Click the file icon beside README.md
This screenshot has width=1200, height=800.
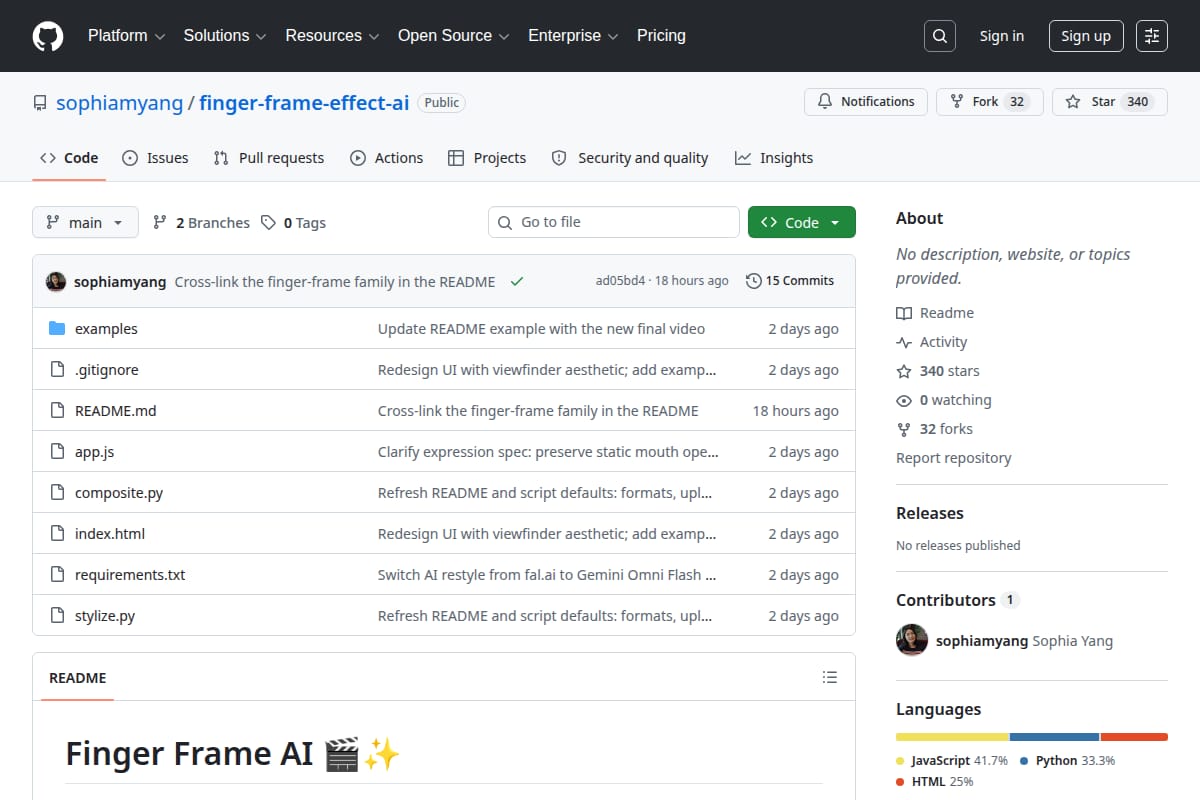pyautogui.click(x=57, y=411)
